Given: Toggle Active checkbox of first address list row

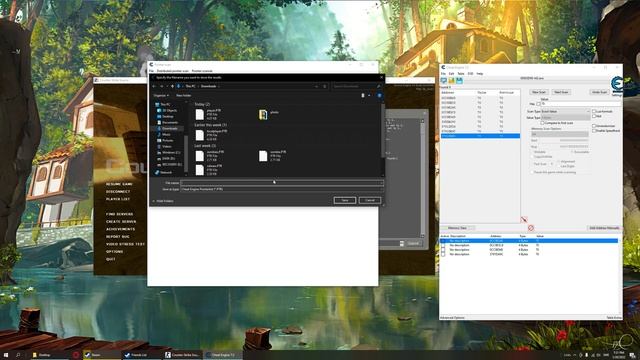Looking at the screenshot, I should tap(443, 241).
